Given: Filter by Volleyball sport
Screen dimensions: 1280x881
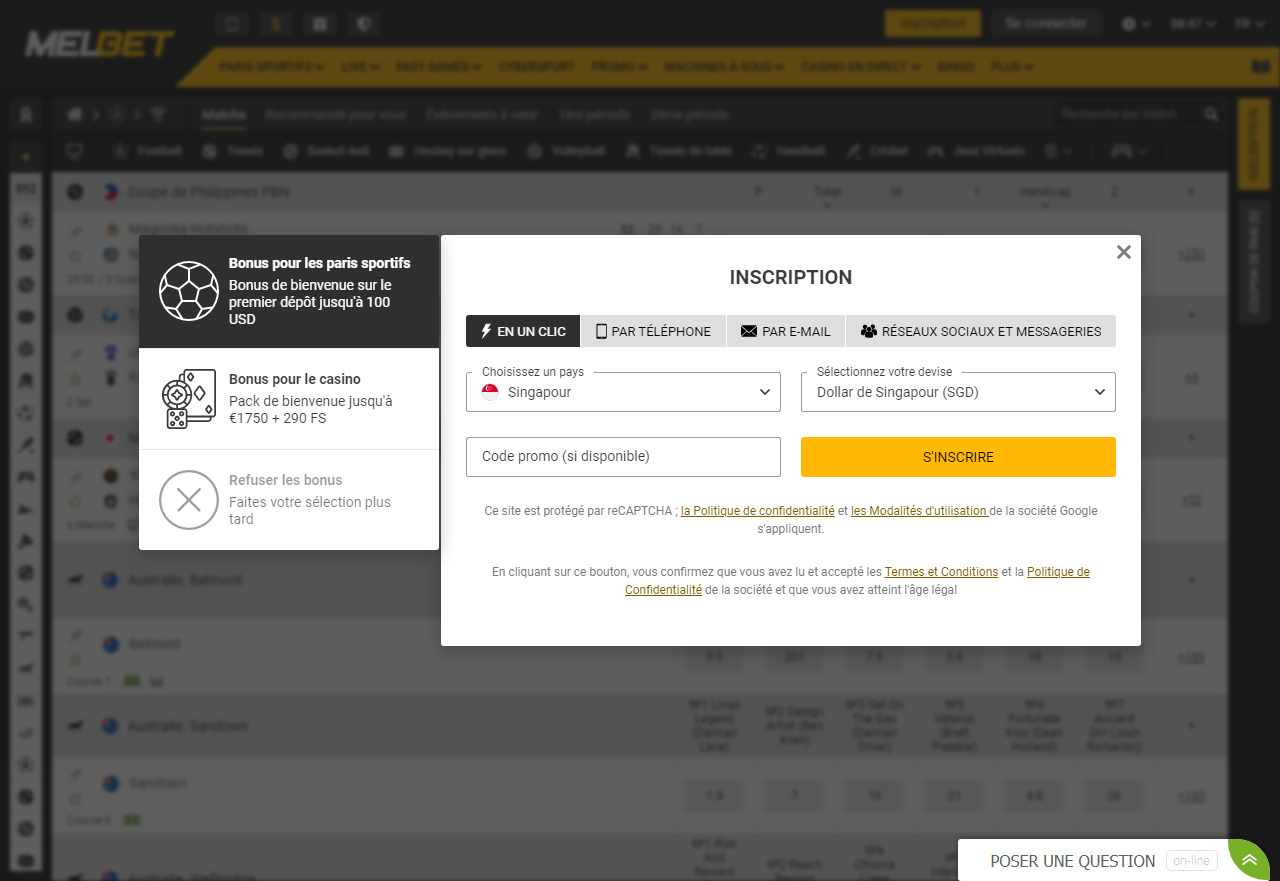Looking at the screenshot, I should [x=567, y=152].
